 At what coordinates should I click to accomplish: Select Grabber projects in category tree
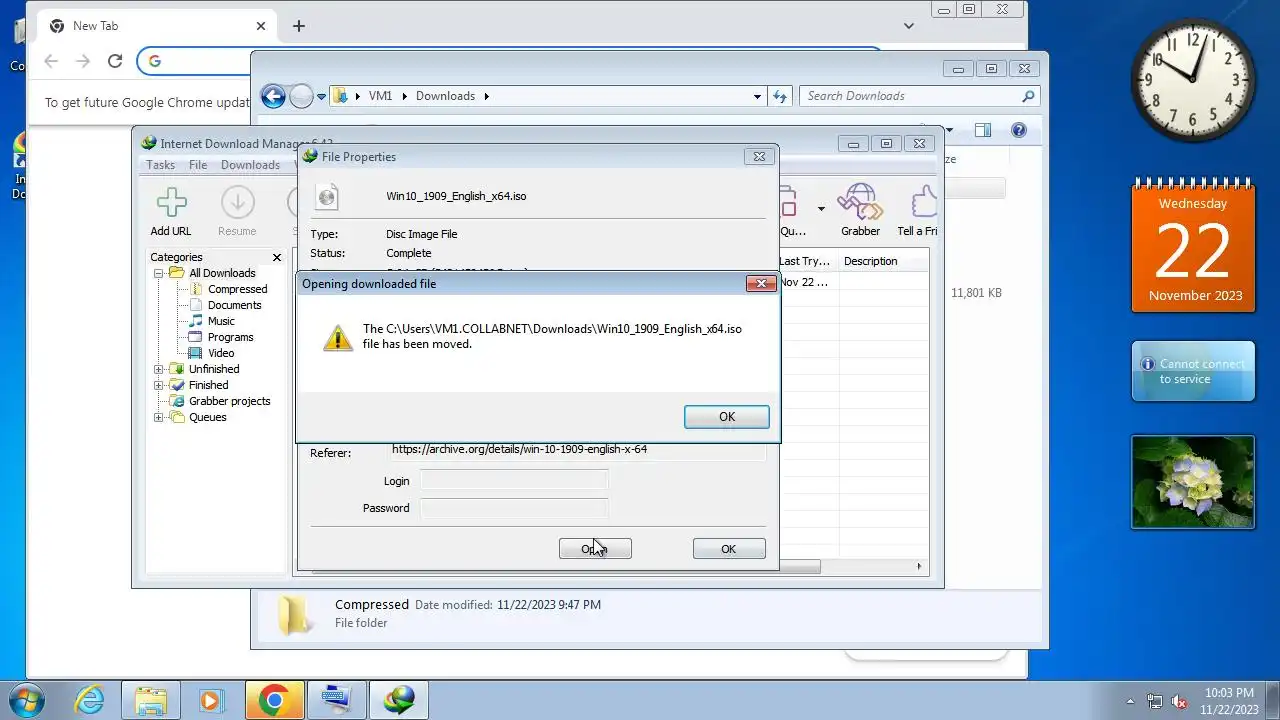coord(229,401)
